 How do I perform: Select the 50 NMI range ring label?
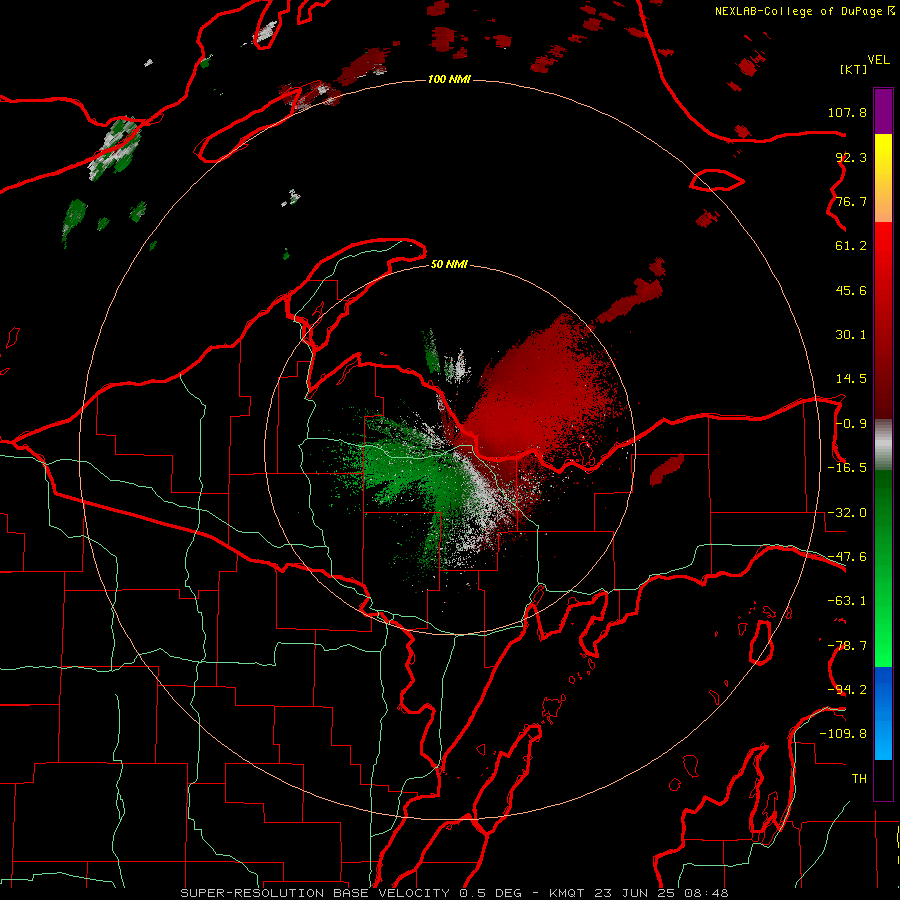(449, 264)
